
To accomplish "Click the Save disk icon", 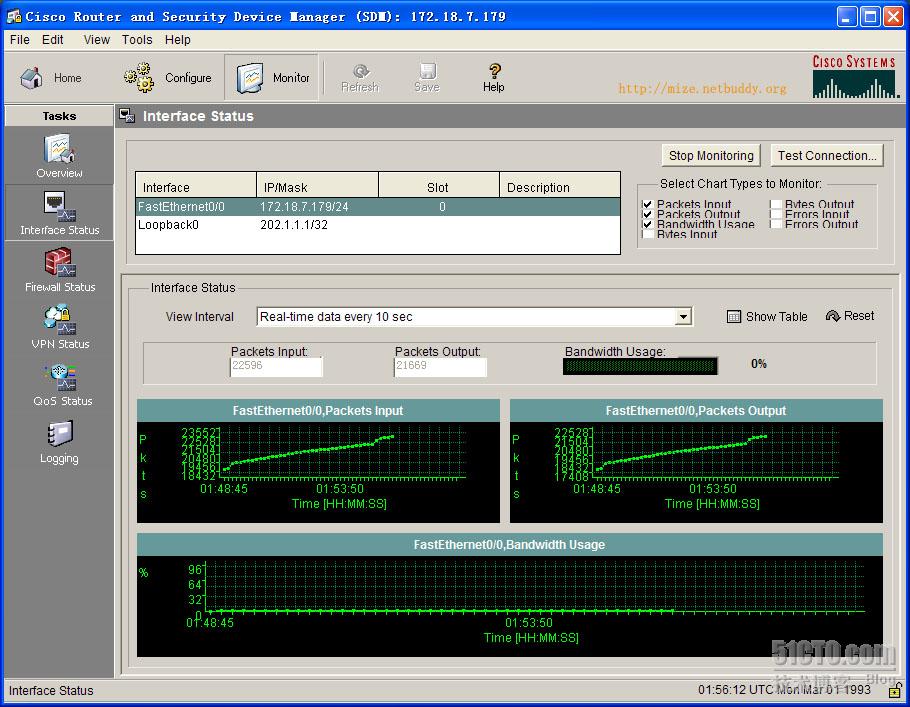I will [428, 71].
